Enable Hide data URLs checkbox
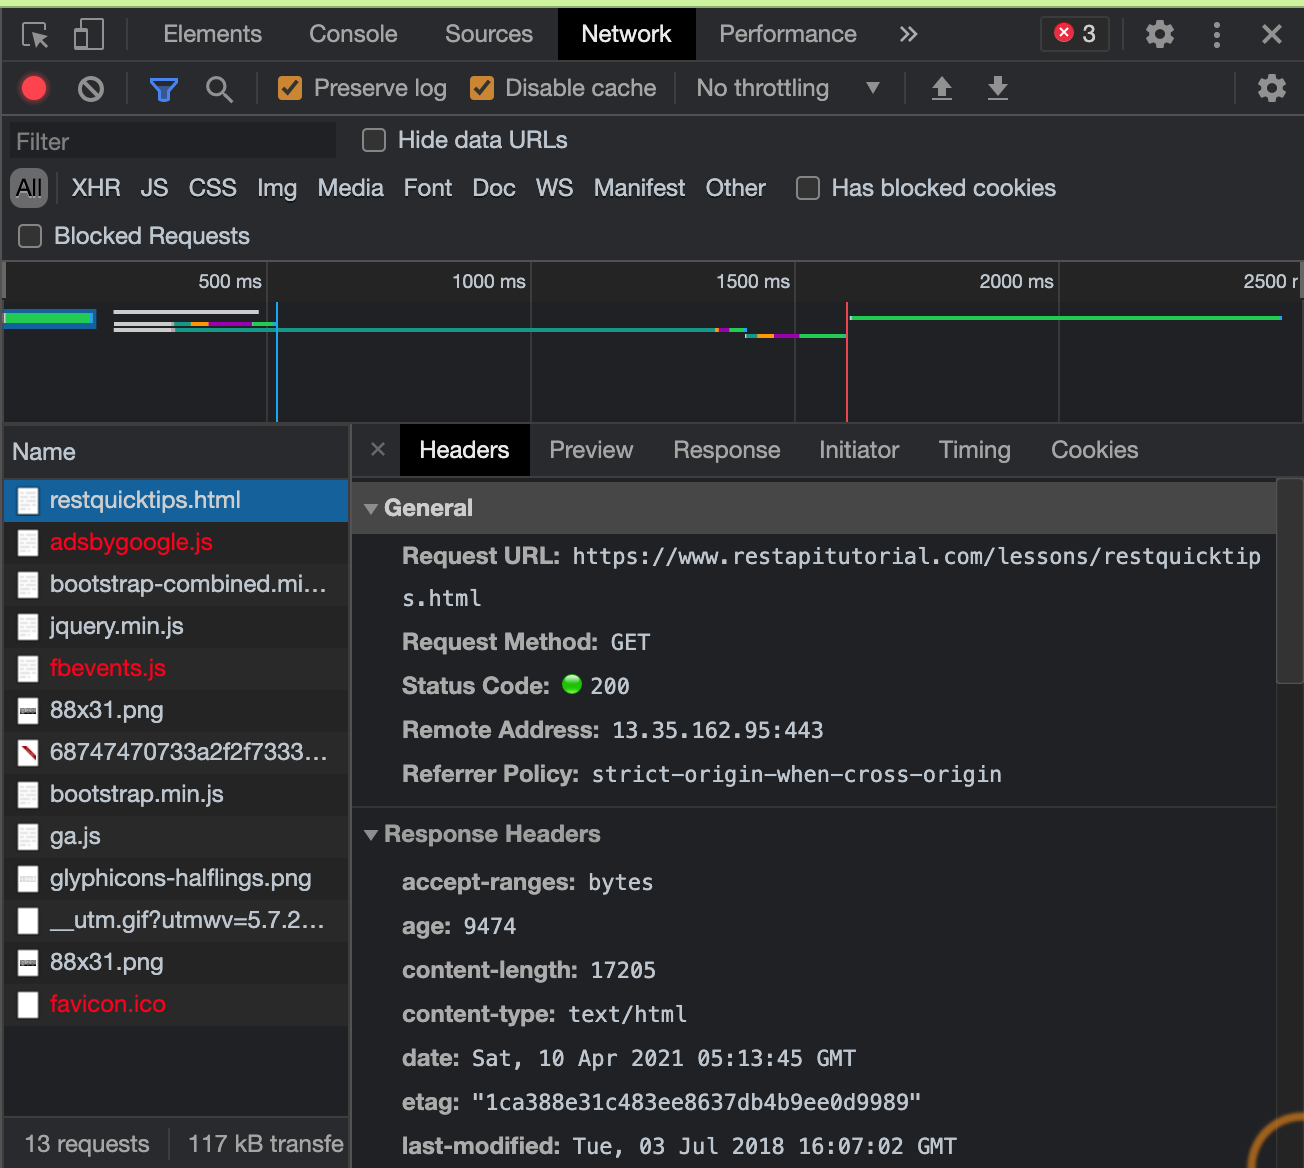Viewport: 1304px width, 1168px height. point(374,140)
